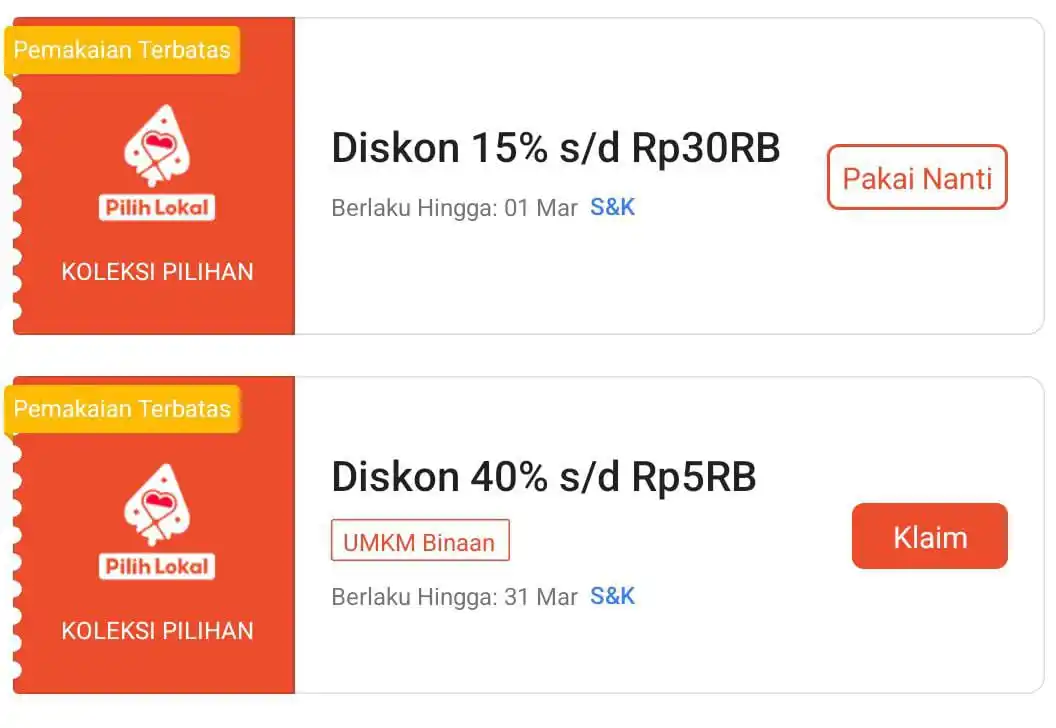Select the UMKM Binaan tag

(420, 540)
